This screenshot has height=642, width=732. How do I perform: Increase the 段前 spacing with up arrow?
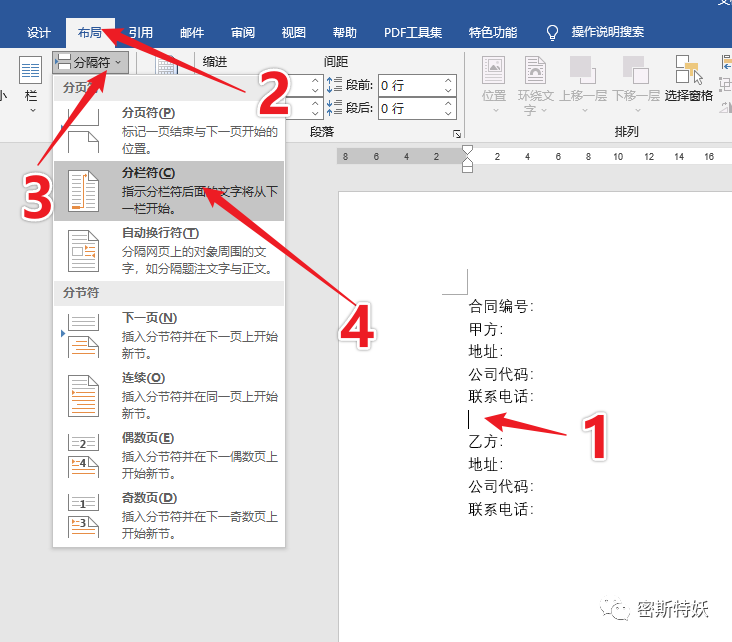449,80
